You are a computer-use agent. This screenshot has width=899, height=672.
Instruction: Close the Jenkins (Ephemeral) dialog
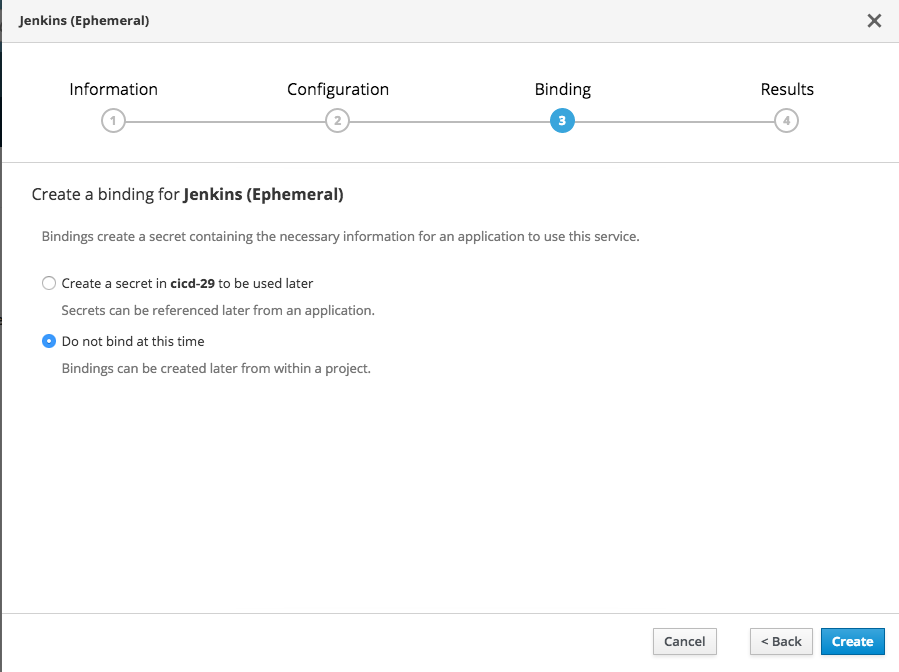pyautogui.click(x=874, y=21)
